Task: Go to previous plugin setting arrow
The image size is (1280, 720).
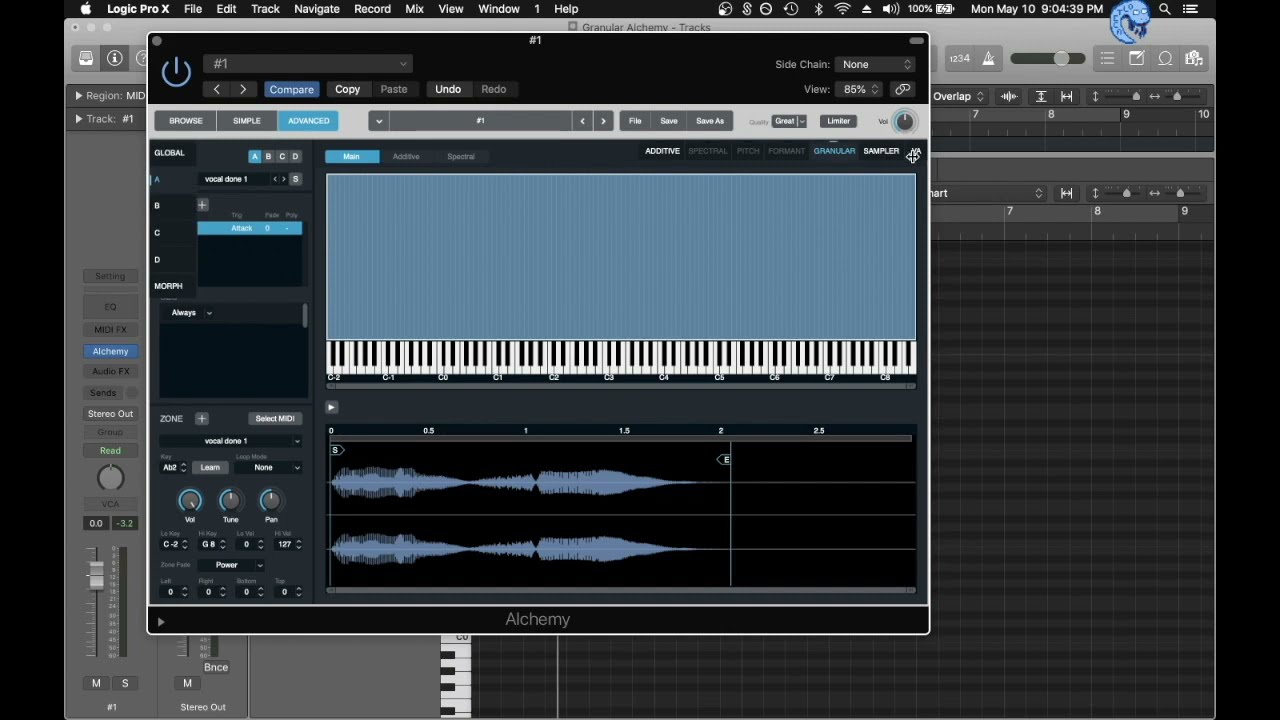Action: tap(217, 89)
